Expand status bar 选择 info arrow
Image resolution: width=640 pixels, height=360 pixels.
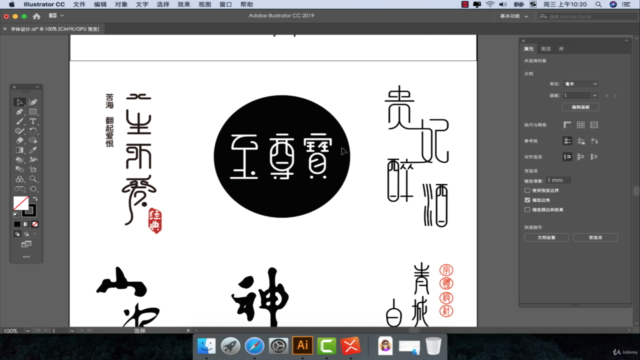(188, 331)
